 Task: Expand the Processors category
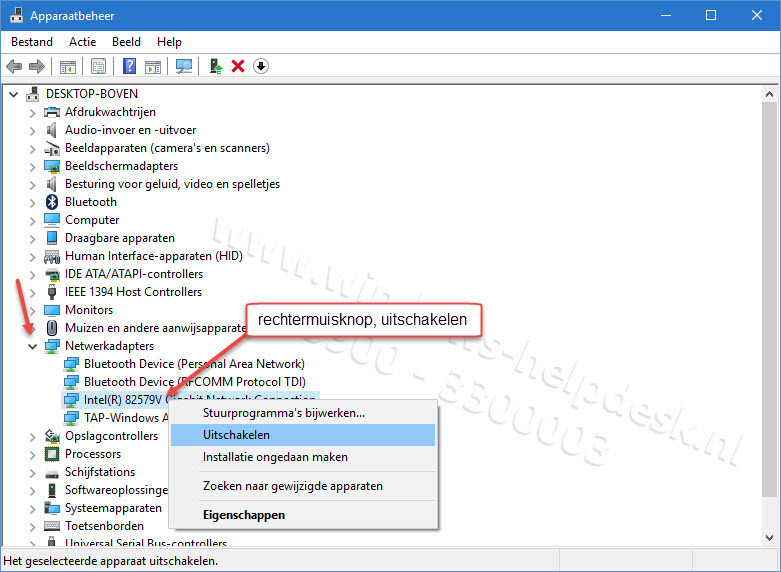[x=32, y=454]
